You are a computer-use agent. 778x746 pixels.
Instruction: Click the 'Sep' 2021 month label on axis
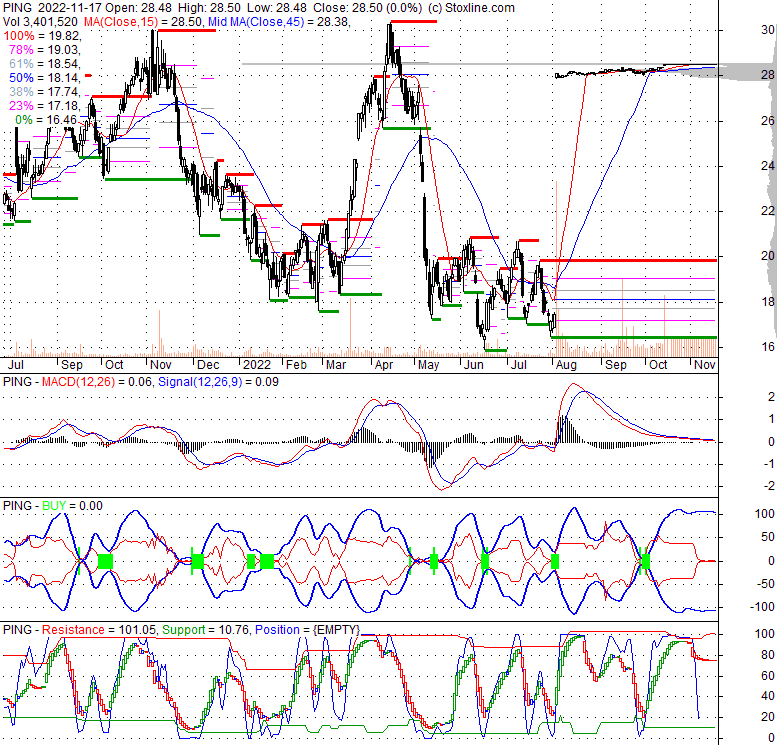(x=71, y=365)
